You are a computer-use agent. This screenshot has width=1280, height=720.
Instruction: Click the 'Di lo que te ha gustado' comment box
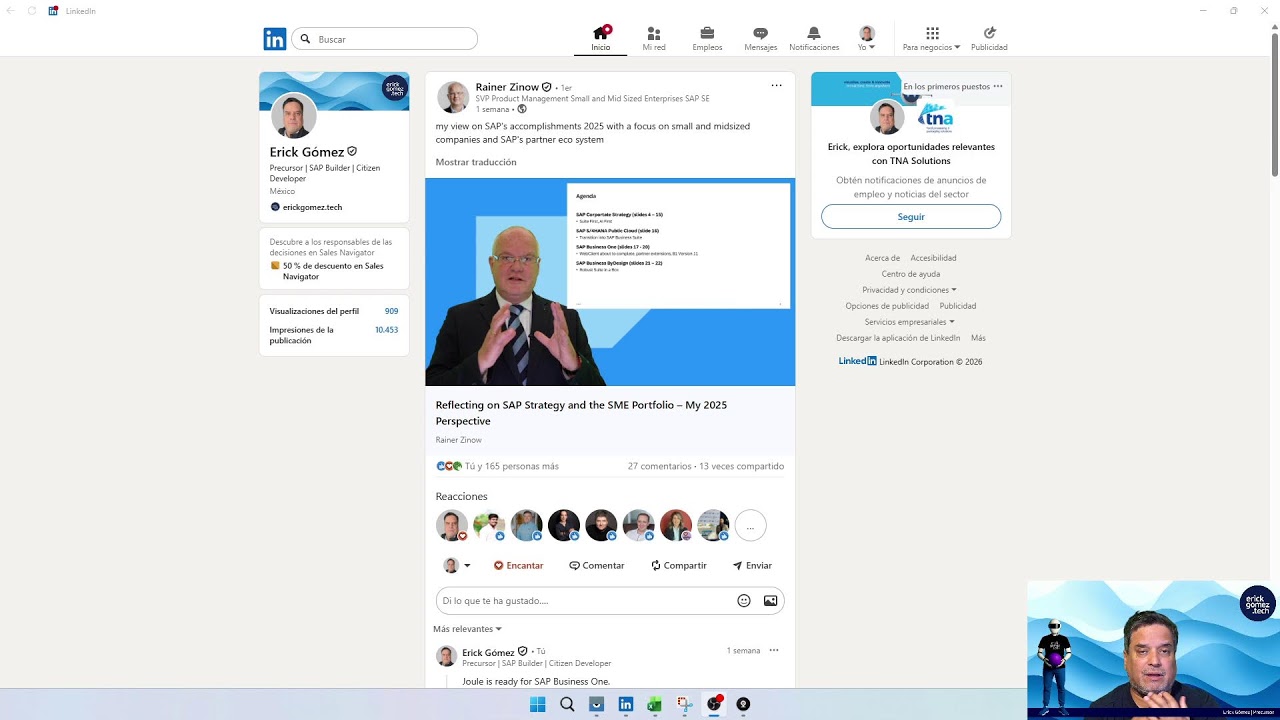pyautogui.click(x=585, y=601)
